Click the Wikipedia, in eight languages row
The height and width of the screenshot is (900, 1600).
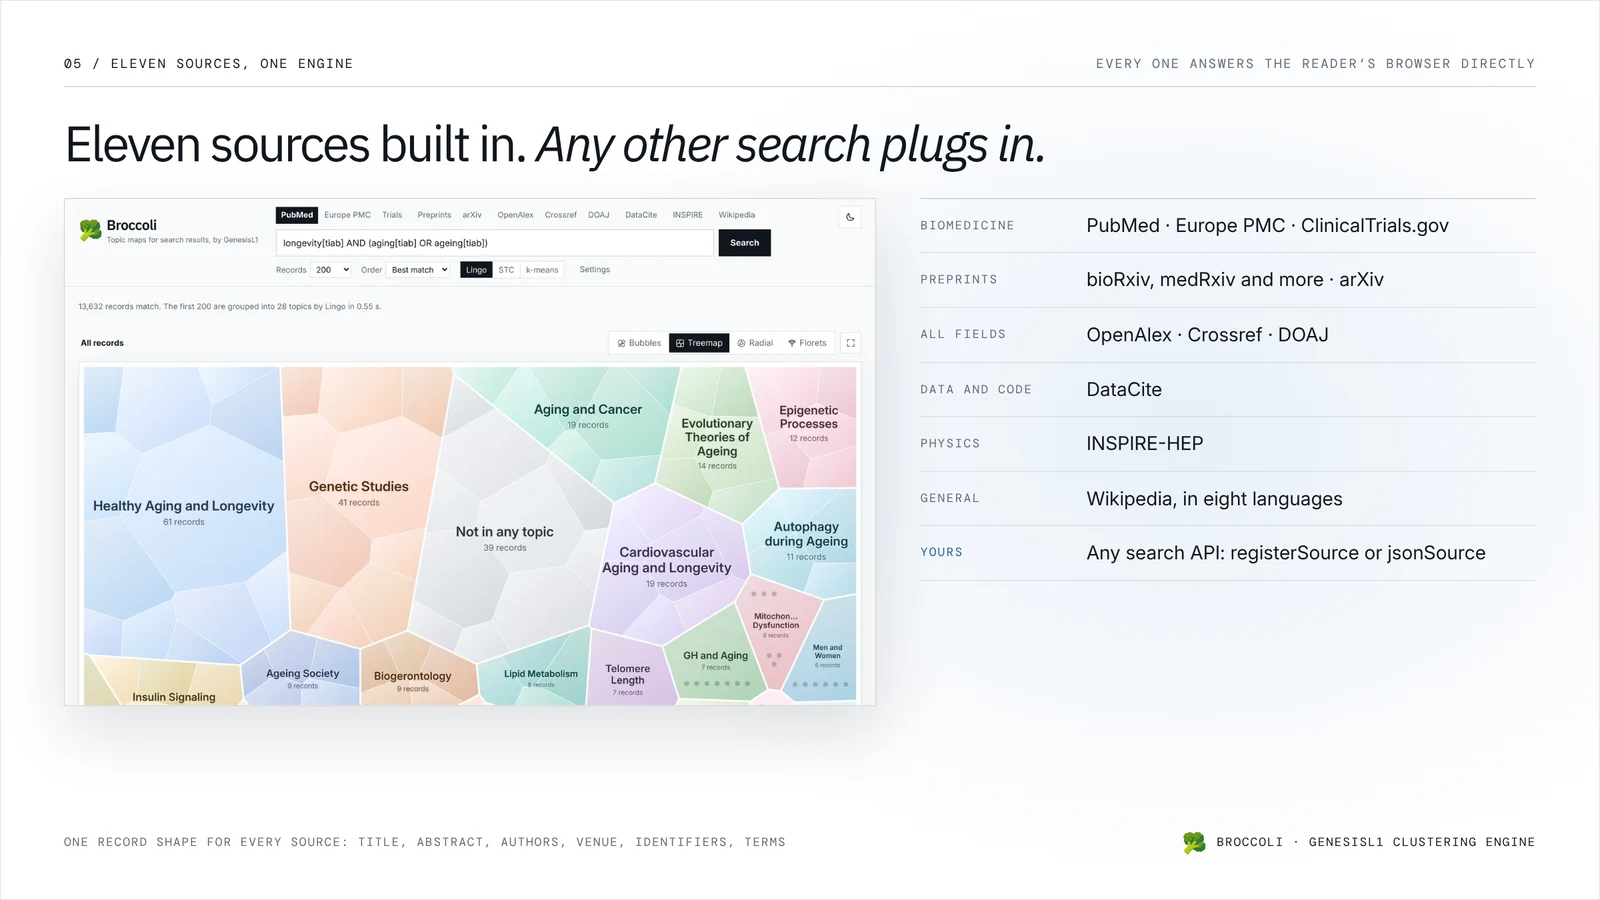pyautogui.click(x=1228, y=499)
